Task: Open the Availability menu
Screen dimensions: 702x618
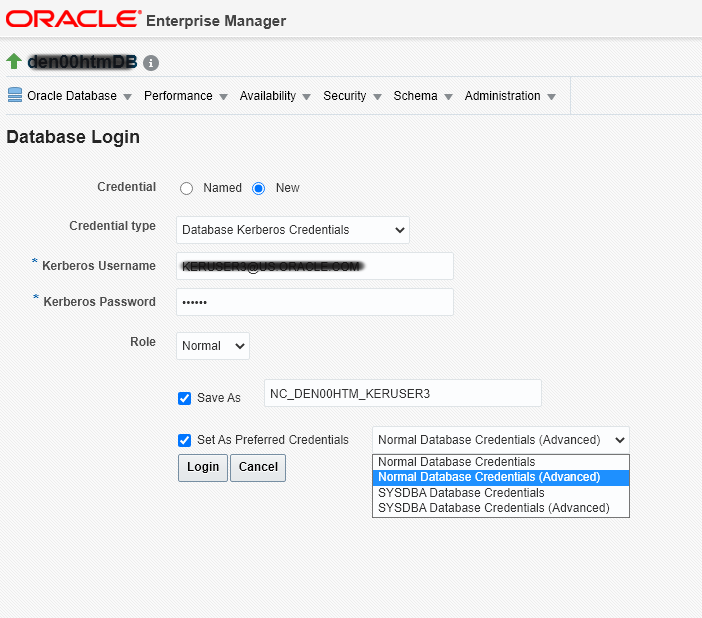Action: pyautogui.click(x=275, y=96)
